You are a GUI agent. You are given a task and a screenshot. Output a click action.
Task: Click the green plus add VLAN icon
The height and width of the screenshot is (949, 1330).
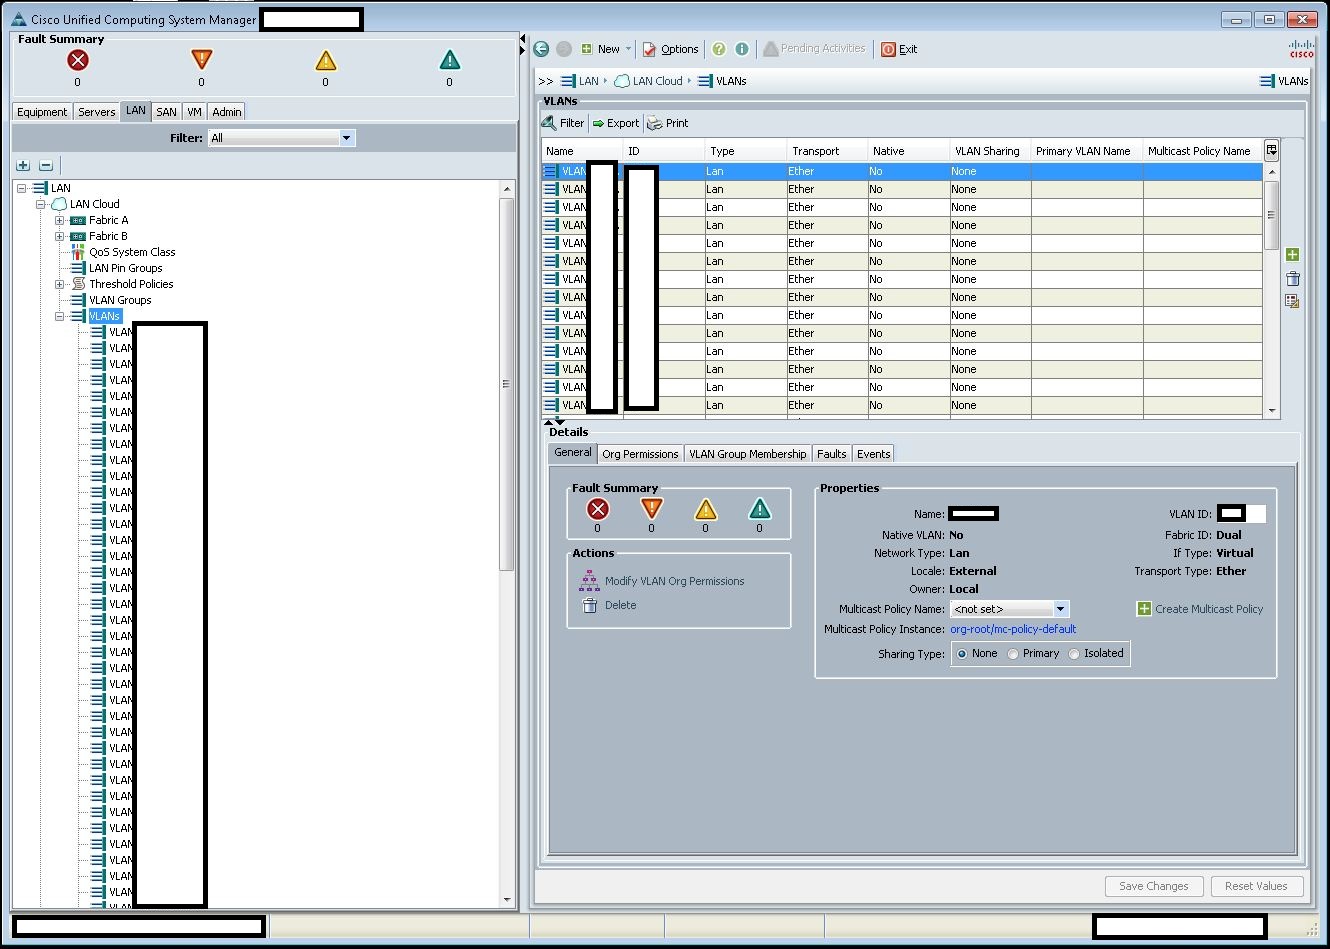click(x=1292, y=255)
